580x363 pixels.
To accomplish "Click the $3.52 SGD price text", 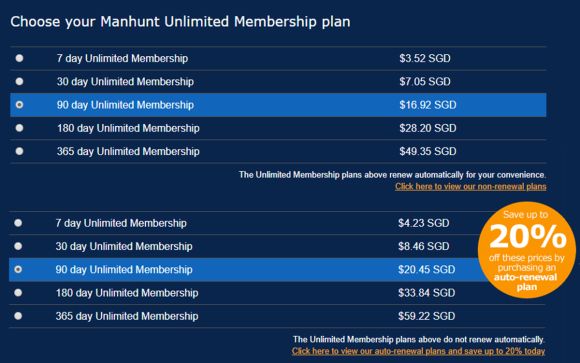I will tap(425, 58).
